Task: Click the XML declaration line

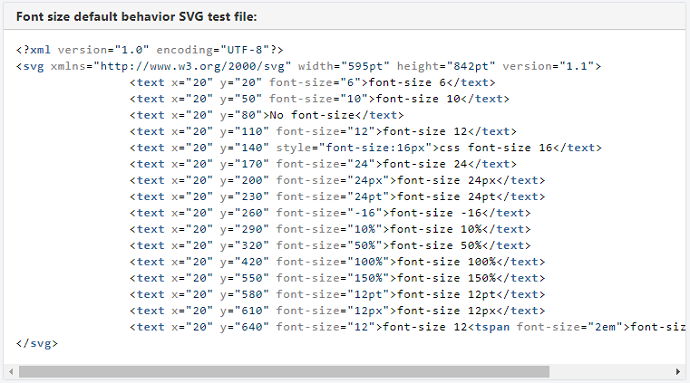Action: click(x=150, y=50)
